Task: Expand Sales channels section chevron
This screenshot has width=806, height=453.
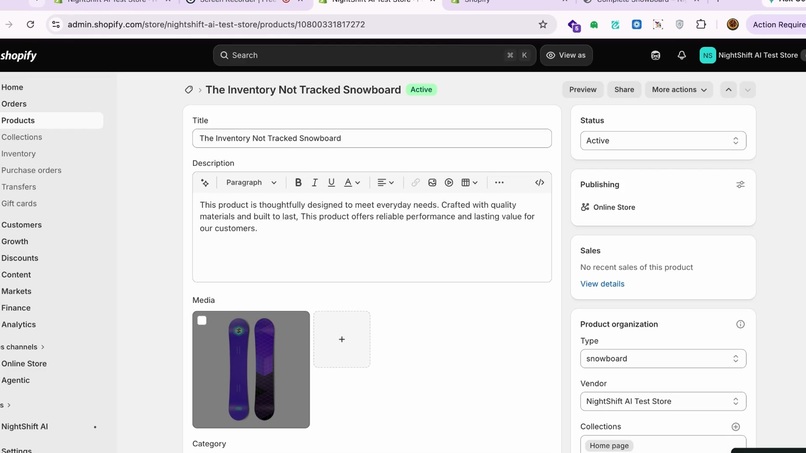Action: click(x=43, y=347)
